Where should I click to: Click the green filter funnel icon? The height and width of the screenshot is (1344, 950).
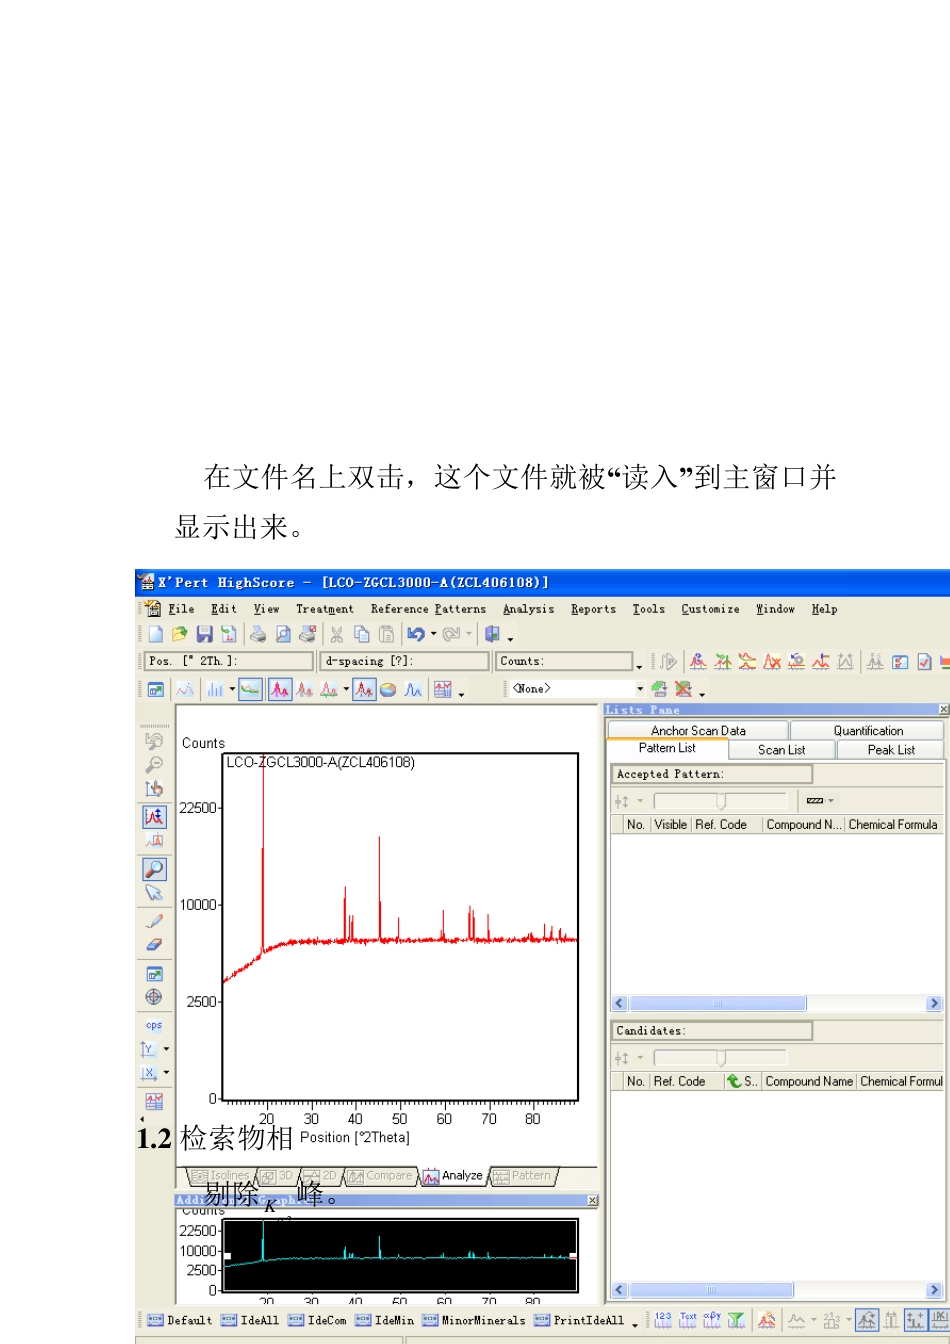click(x=736, y=1320)
